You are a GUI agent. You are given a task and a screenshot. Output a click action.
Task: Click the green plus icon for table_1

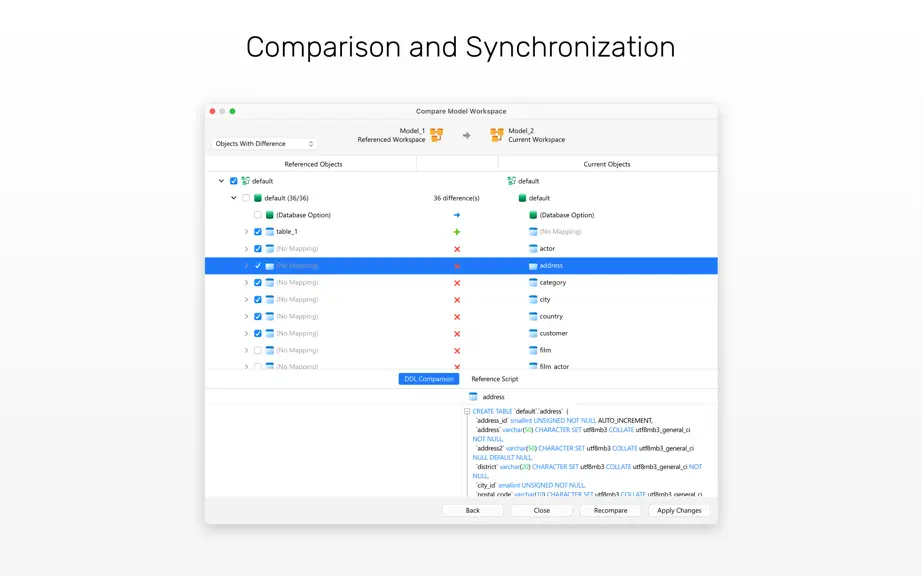click(x=457, y=232)
